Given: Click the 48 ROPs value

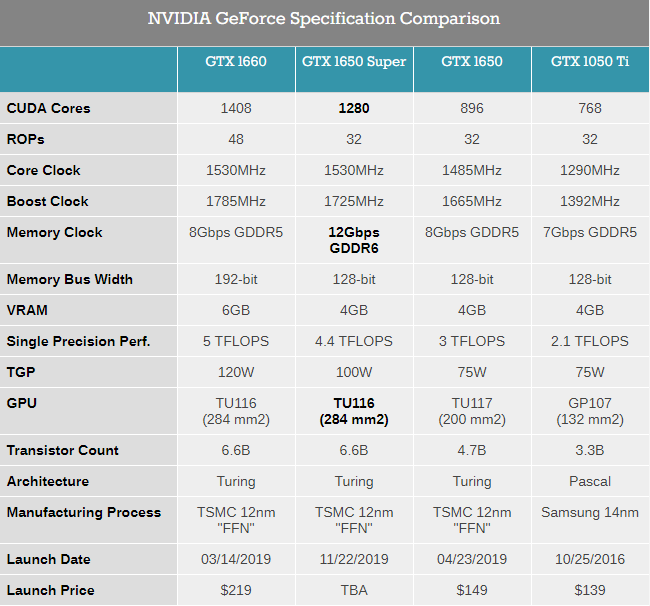Looking at the screenshot, I should [236, 139].
